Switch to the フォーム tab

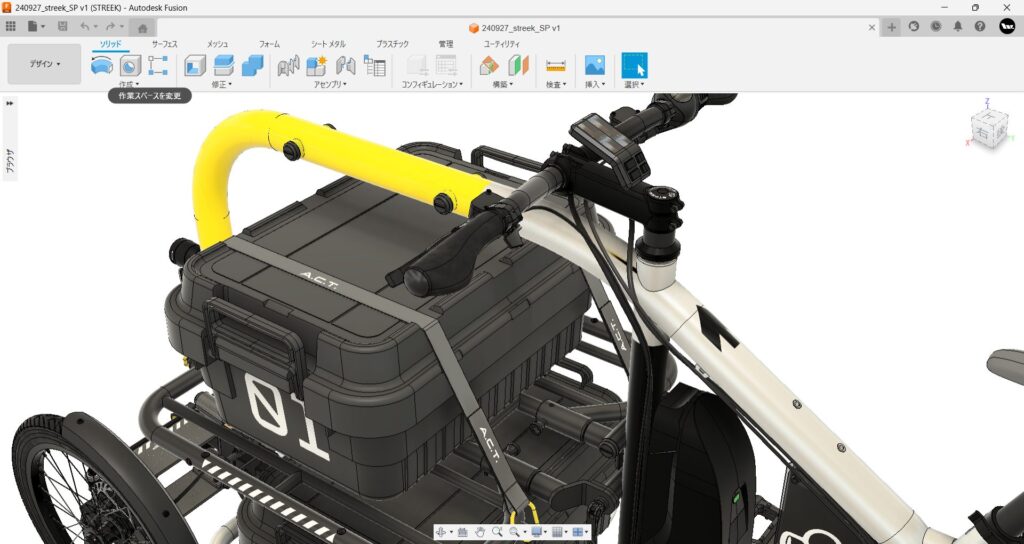tap(269, 44)
